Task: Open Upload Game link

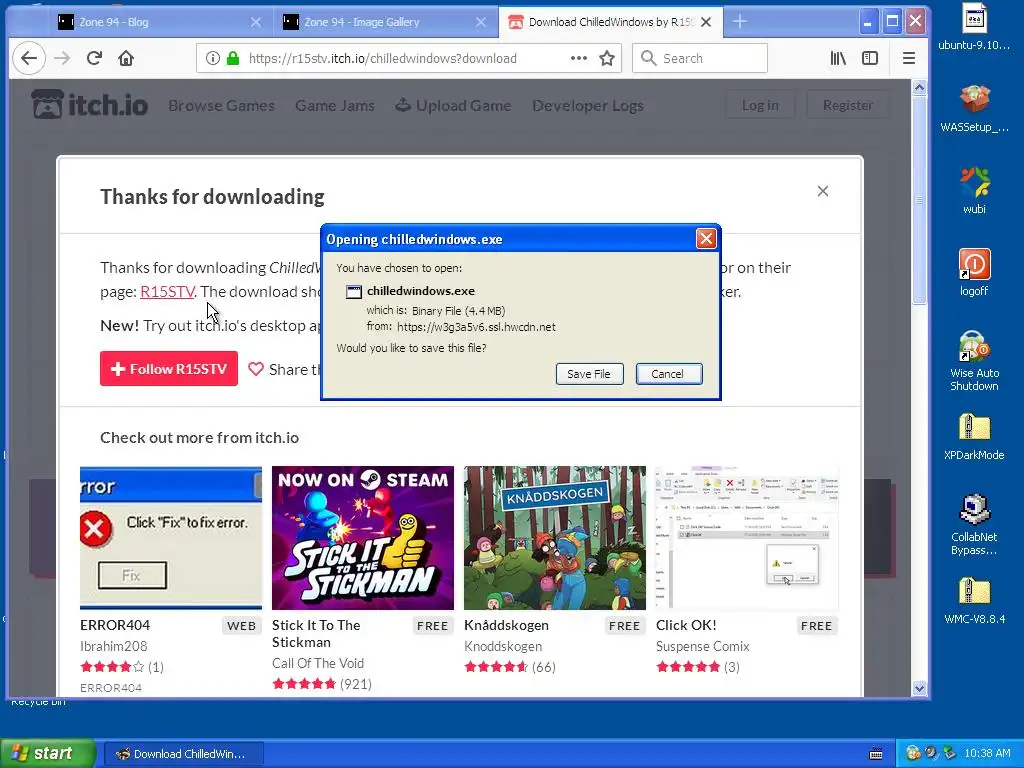Action: [453, 106]
